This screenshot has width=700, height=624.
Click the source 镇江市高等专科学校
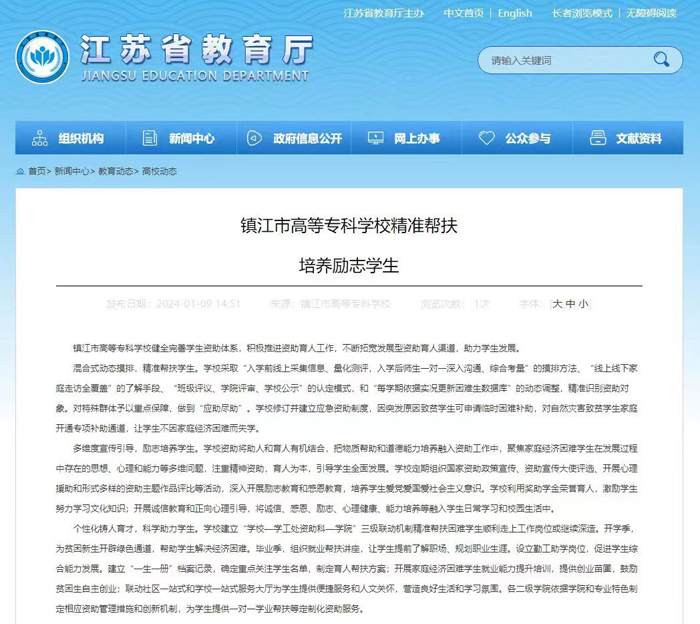346,304
